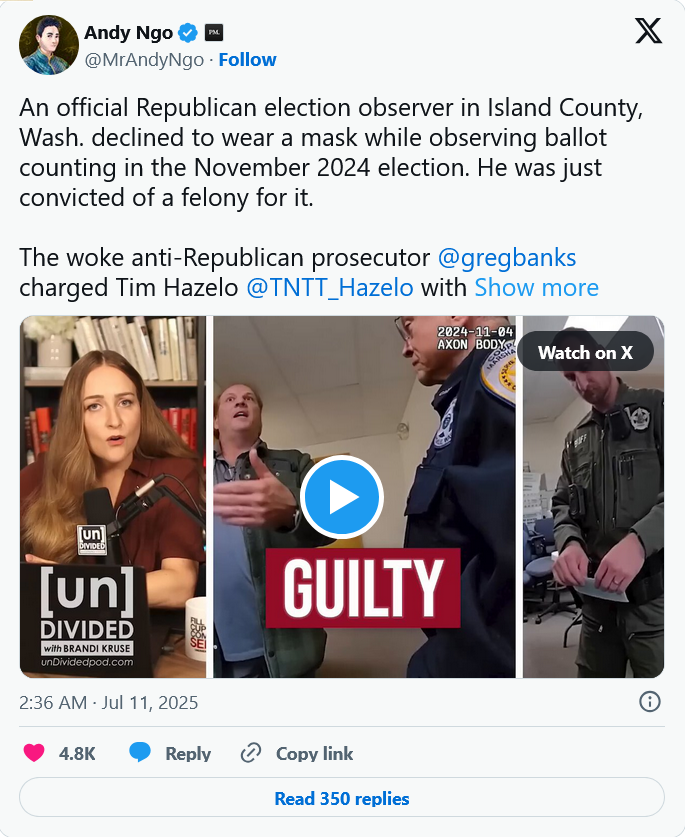Like the tweet with heart icon
Image resolution: width=685 pixels, height=837 pixels.
[34, 753]
